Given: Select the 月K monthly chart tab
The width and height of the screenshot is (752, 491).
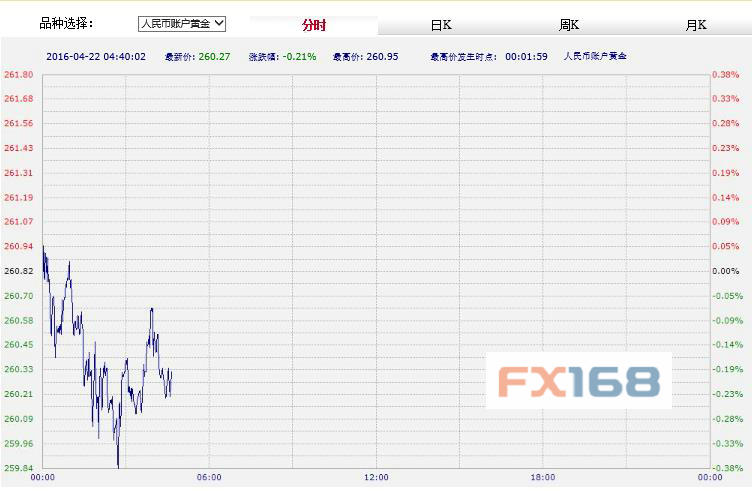Looking at the screenshot, I should coord(696,25).
